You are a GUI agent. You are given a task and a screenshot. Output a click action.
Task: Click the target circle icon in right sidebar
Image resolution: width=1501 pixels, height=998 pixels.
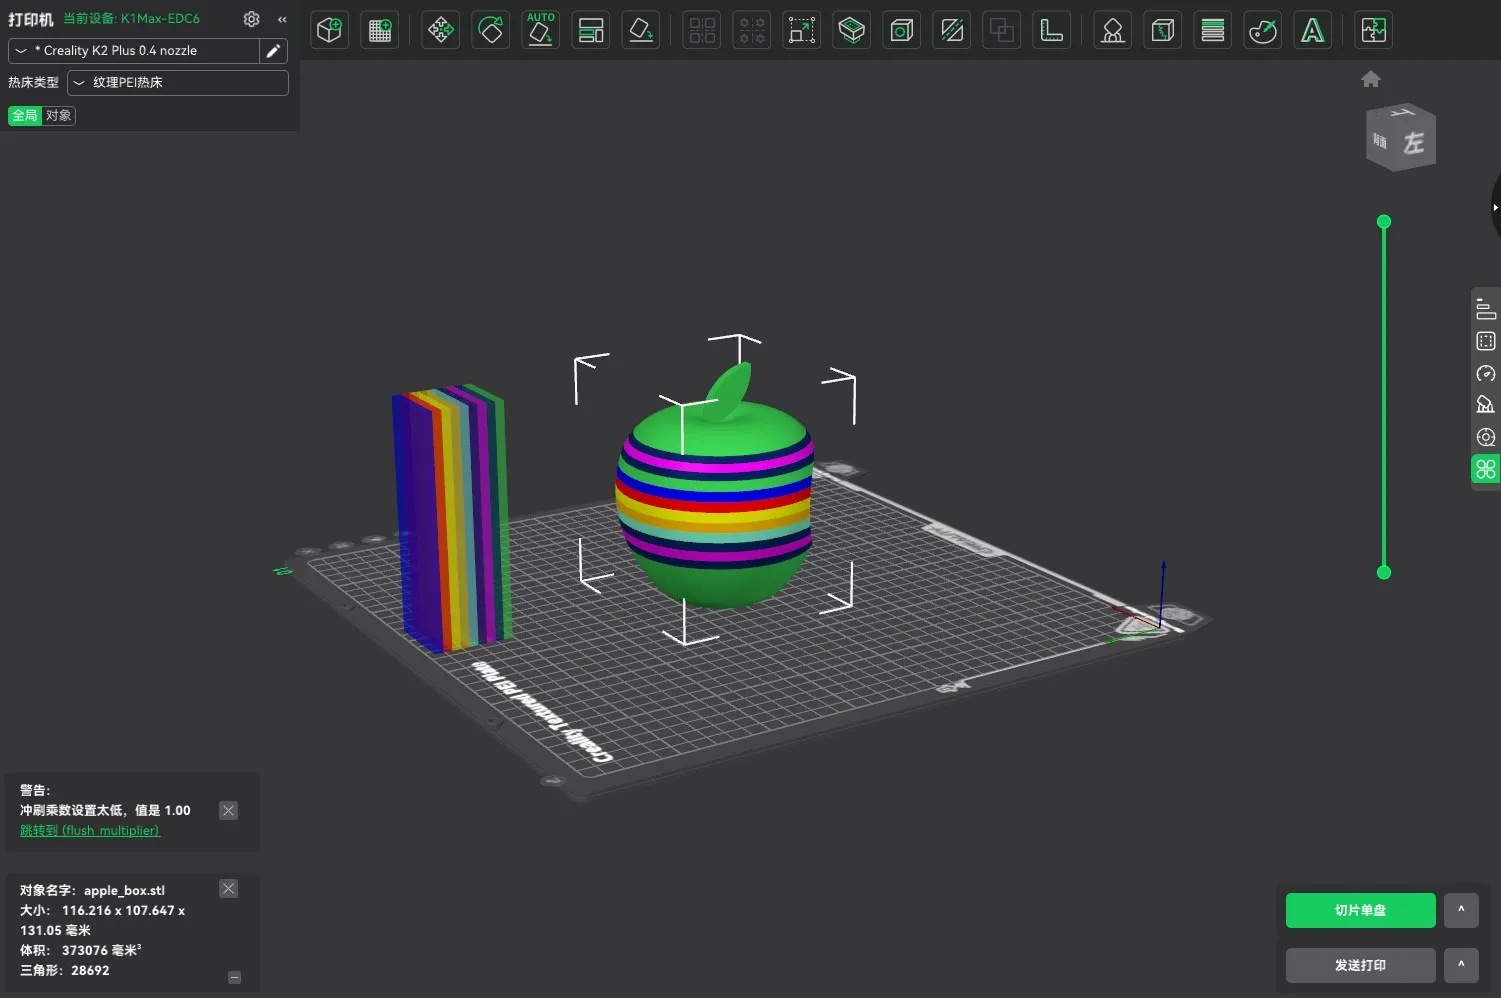(x=1486, y=437)
